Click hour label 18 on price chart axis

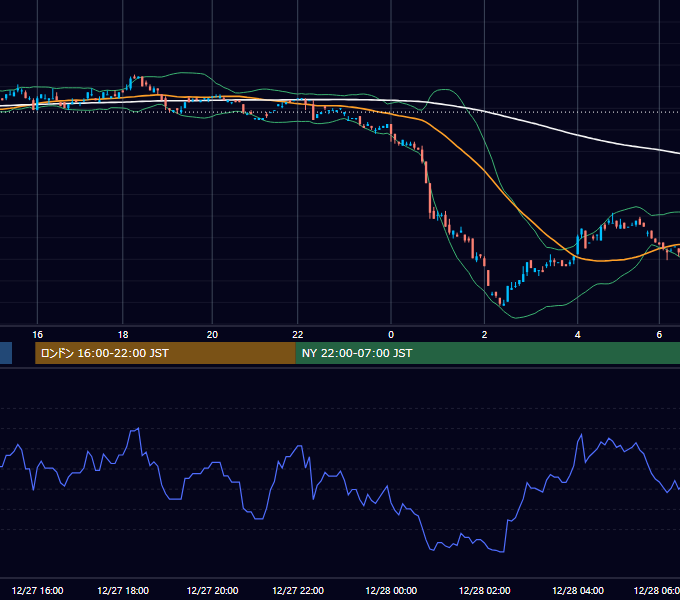click(x=123, y=335)
